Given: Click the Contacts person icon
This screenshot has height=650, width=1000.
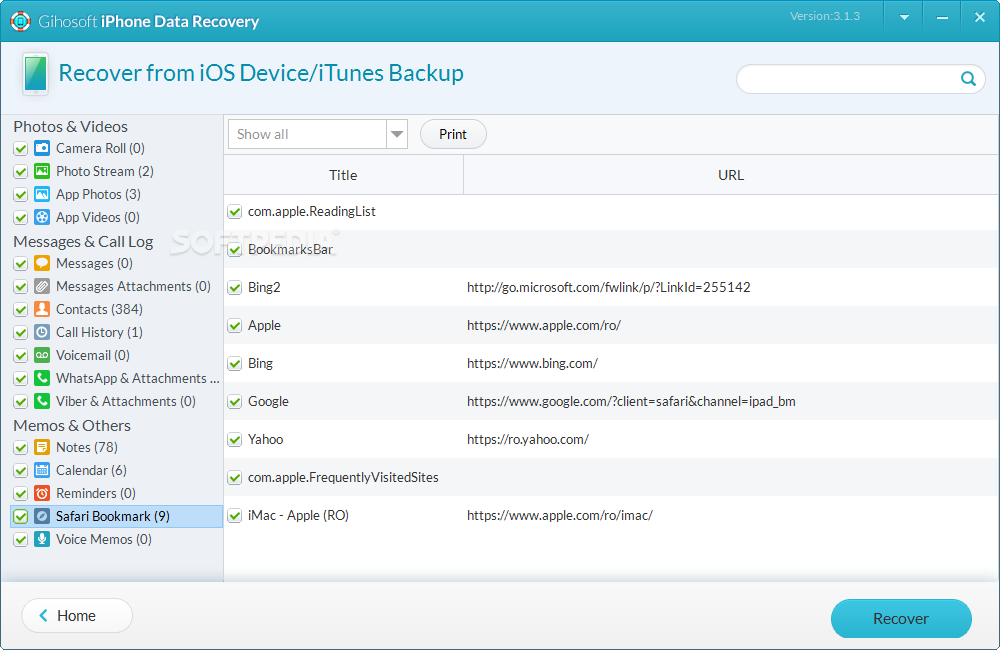Looking at the screenshot, I should [42, 309].
